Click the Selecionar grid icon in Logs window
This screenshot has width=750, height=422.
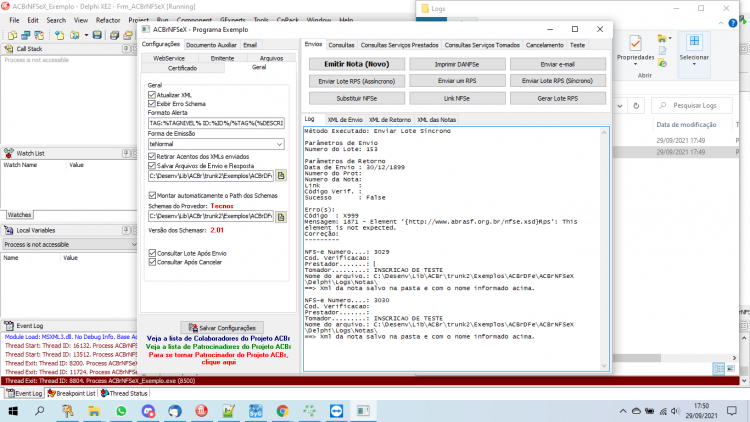click(694, 41)
